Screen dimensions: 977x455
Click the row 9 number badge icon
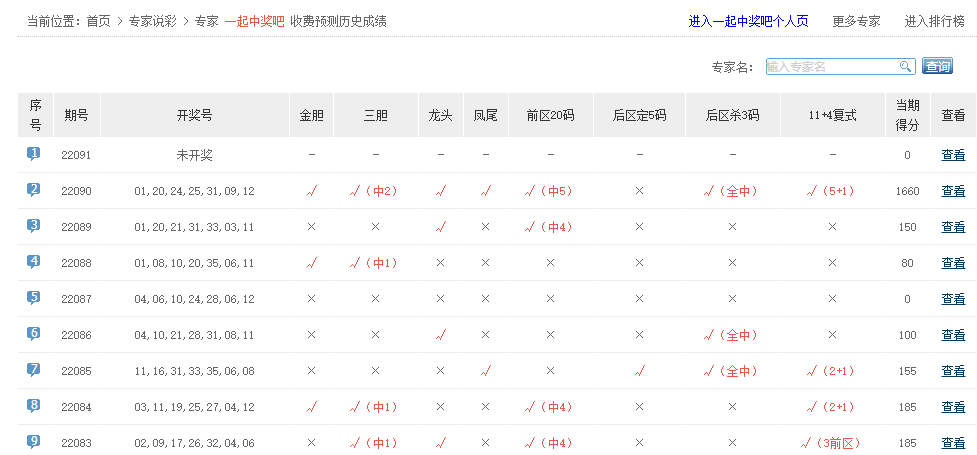(34, 441)
